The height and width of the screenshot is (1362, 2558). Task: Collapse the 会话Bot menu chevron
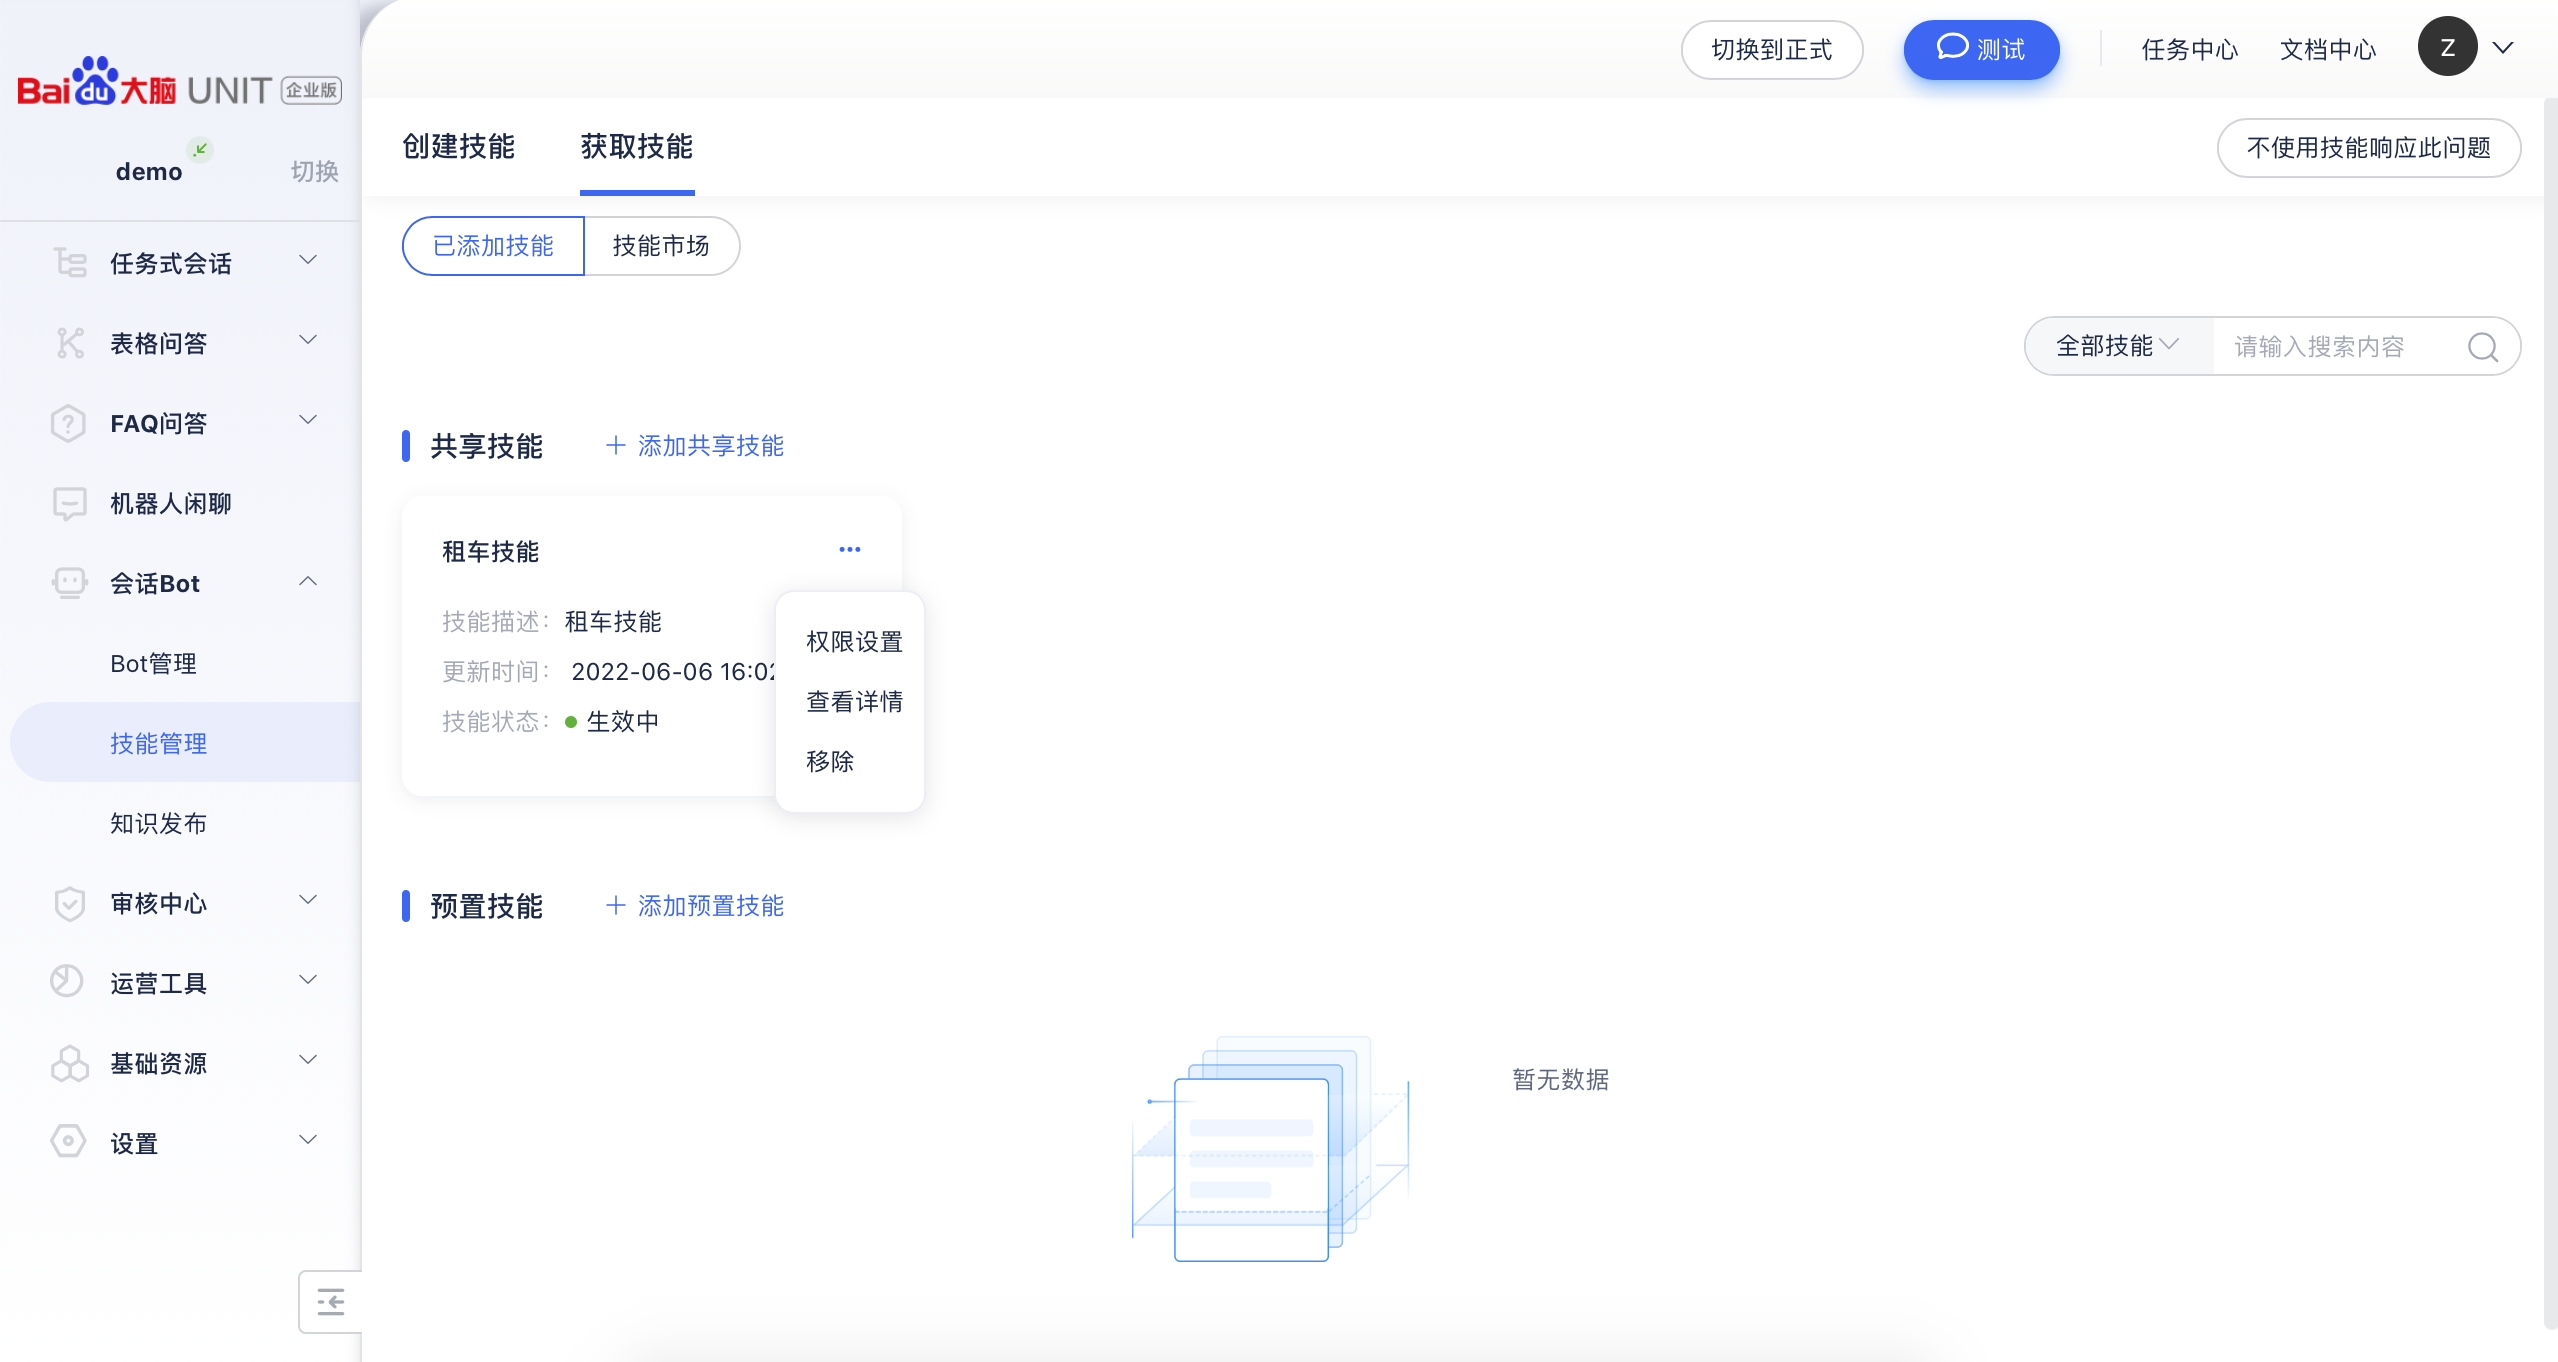308,581
